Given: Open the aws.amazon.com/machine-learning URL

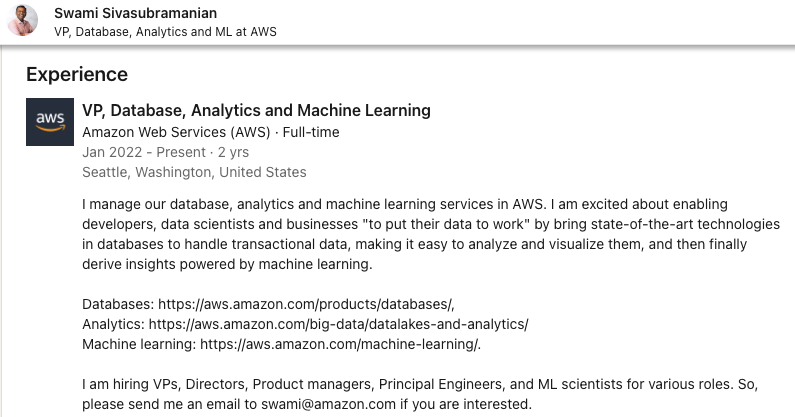Looking at the screenshot, I should [x=340, y=344].
